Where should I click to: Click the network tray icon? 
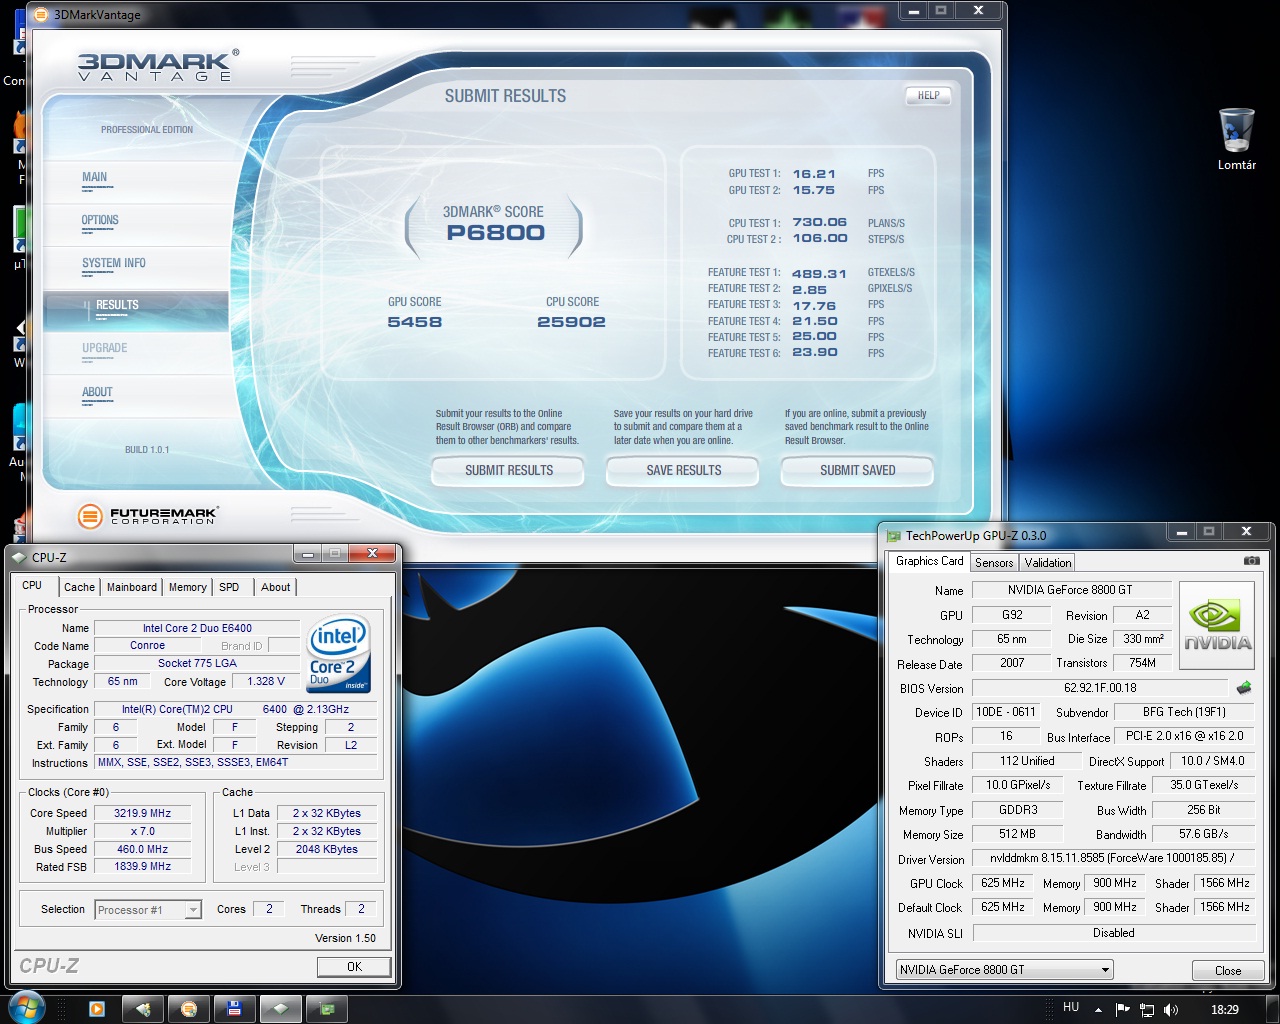click(x=1147, y=1010)
